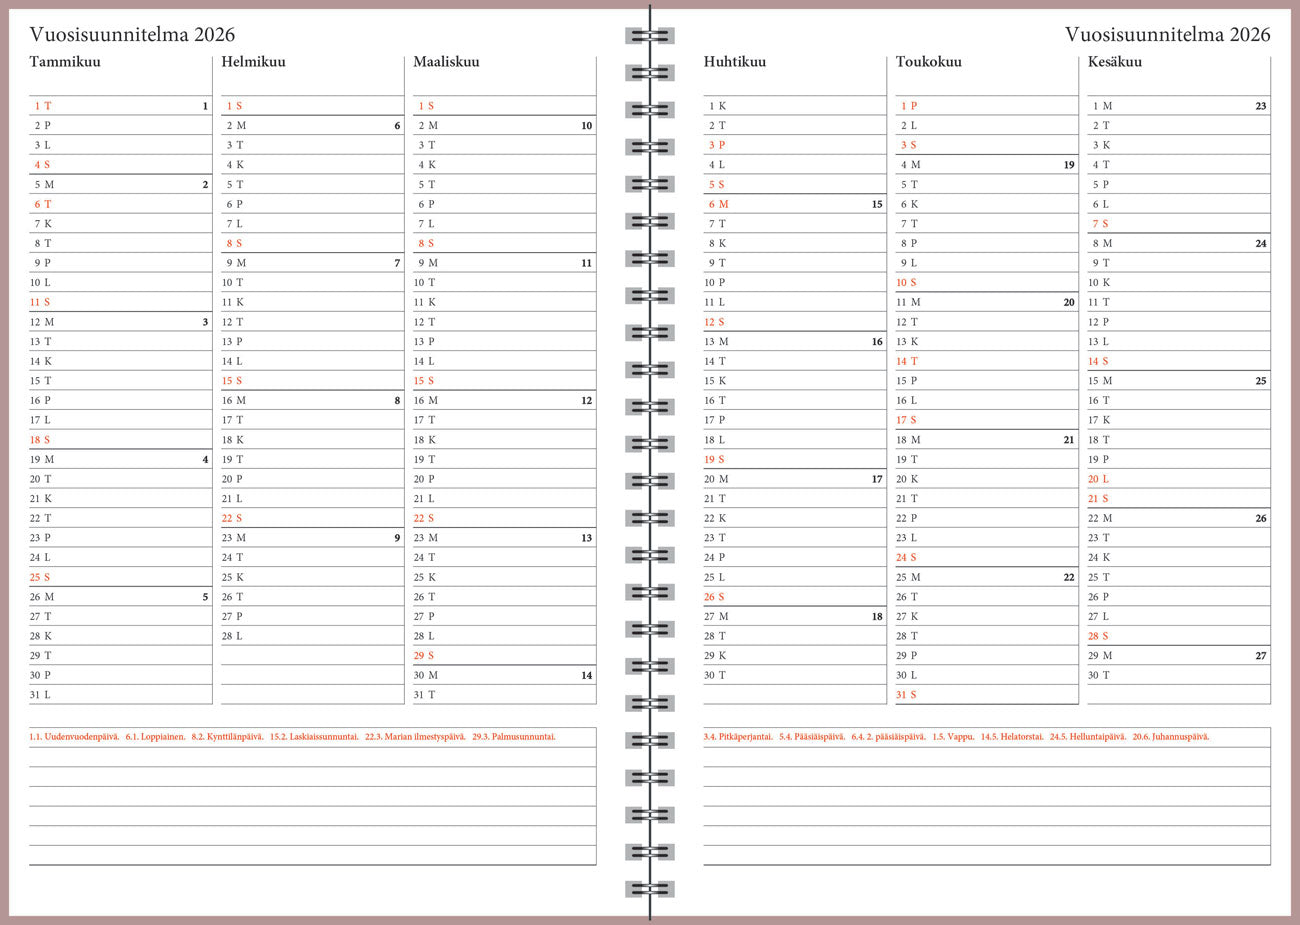Select the red '1 T' row in Tammikuu

(121, 106)
